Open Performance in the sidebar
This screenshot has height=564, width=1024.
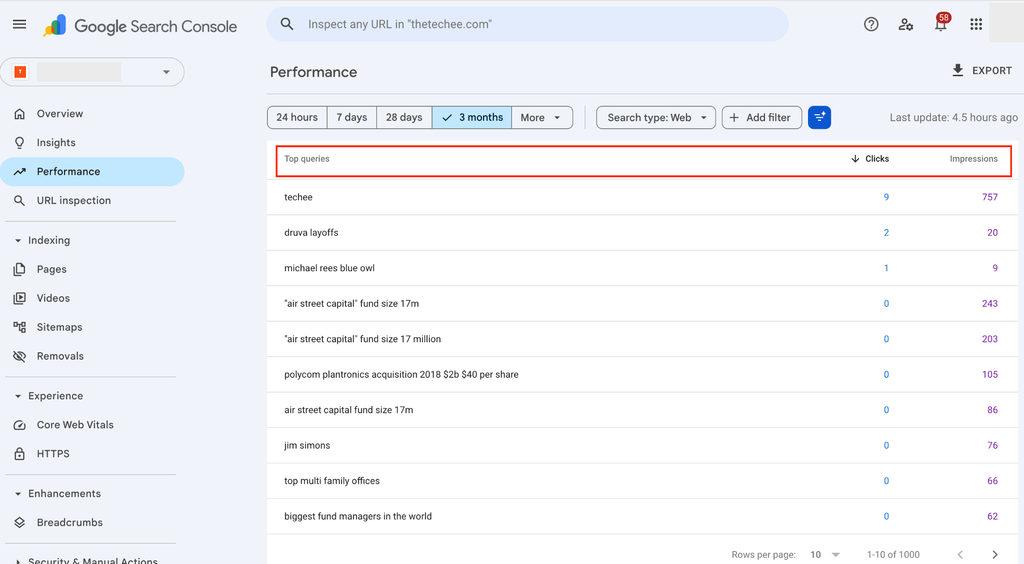pyautogui.click(x=92, y=172)
